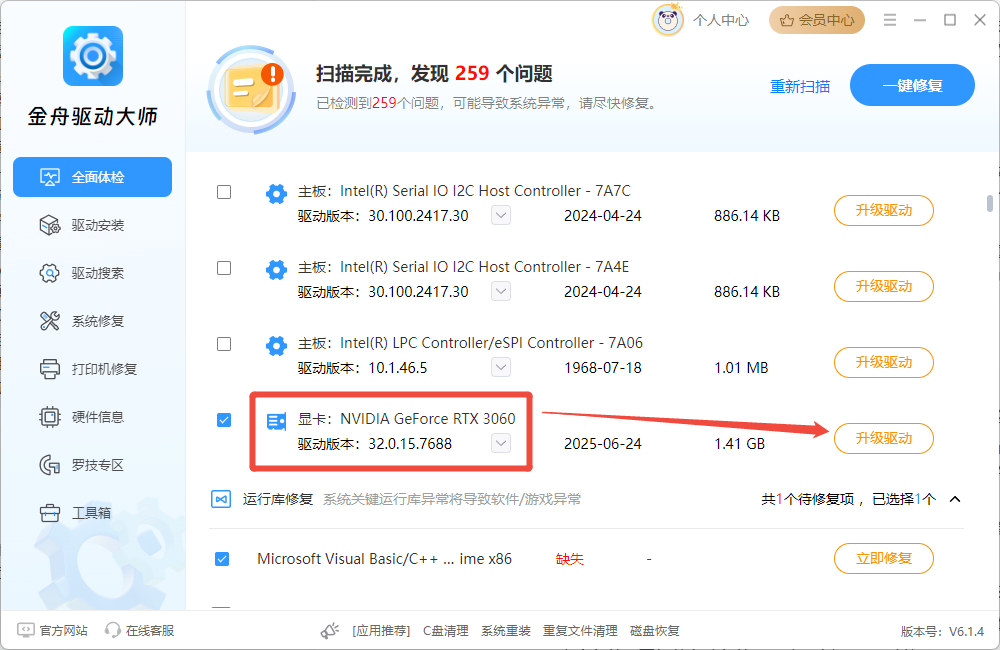Open the version dropdown for NVIDIA driver 32.0.15.7688
Viewport: 1000px width, 650px height.
click(501, 443)
